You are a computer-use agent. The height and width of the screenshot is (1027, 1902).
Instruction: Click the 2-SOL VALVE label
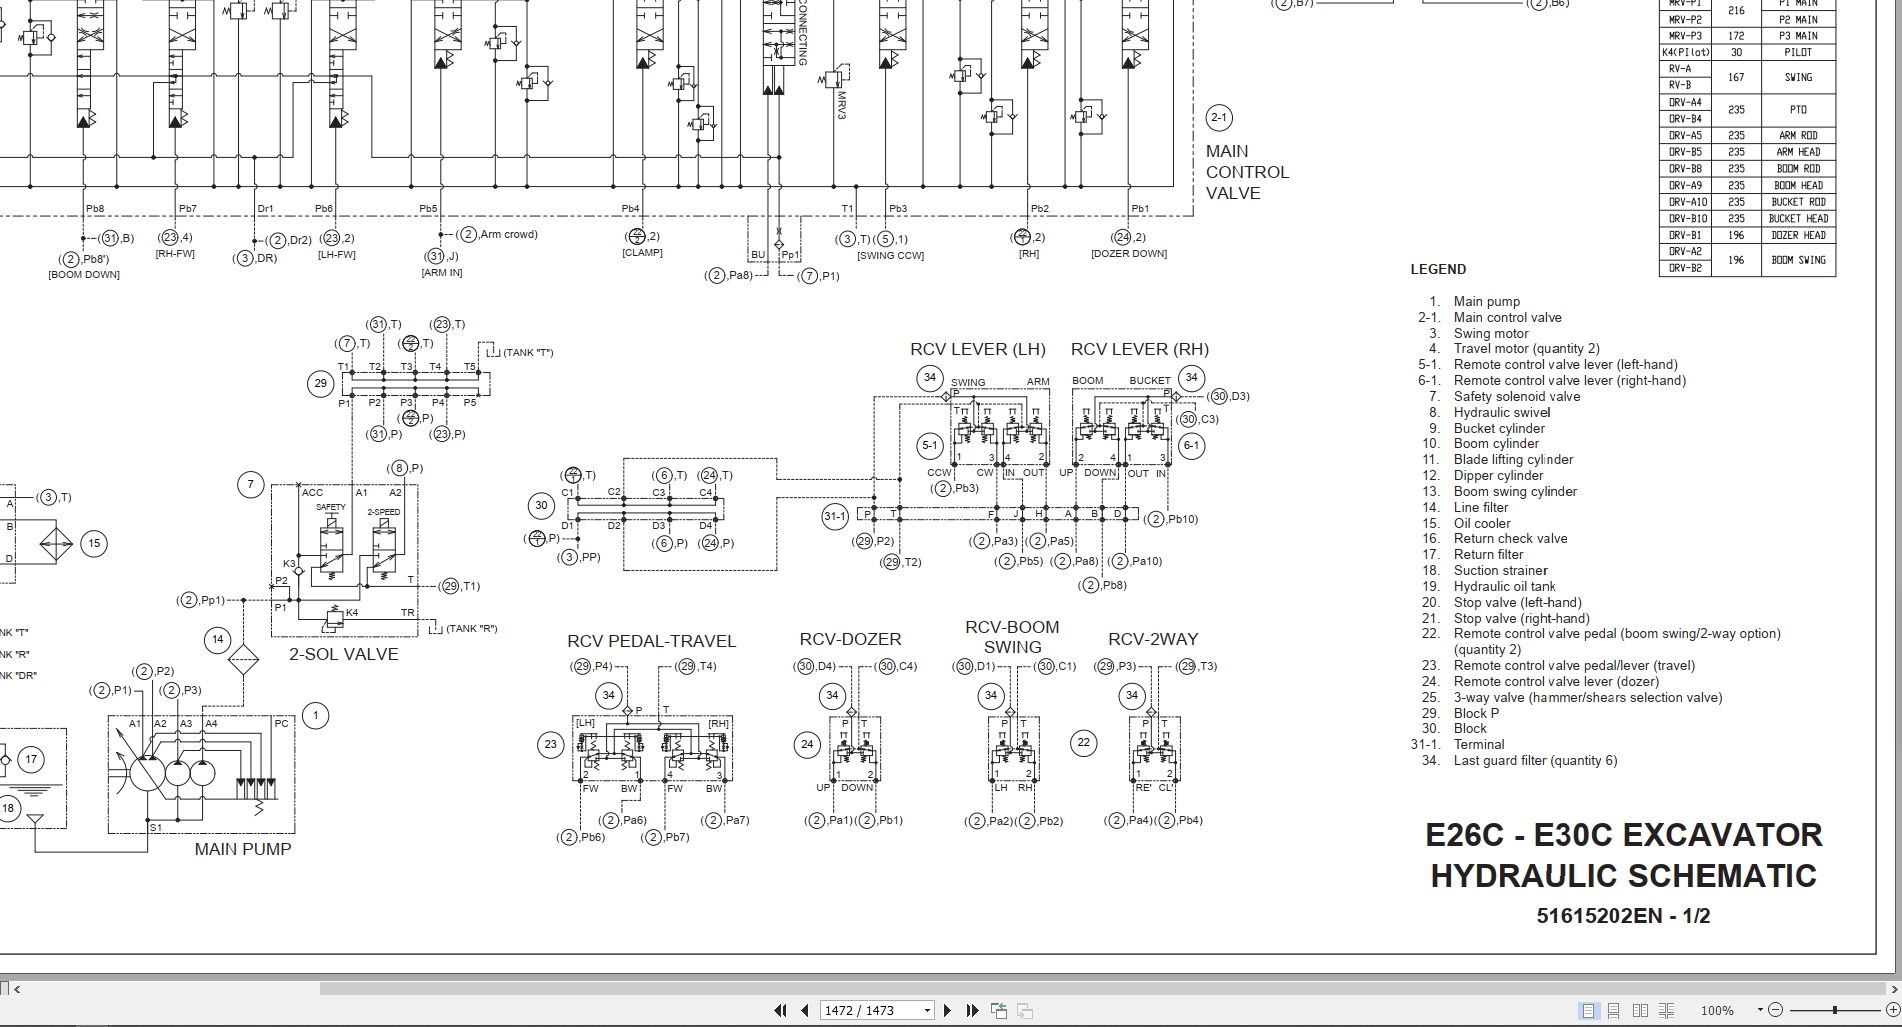click(344, 654)
